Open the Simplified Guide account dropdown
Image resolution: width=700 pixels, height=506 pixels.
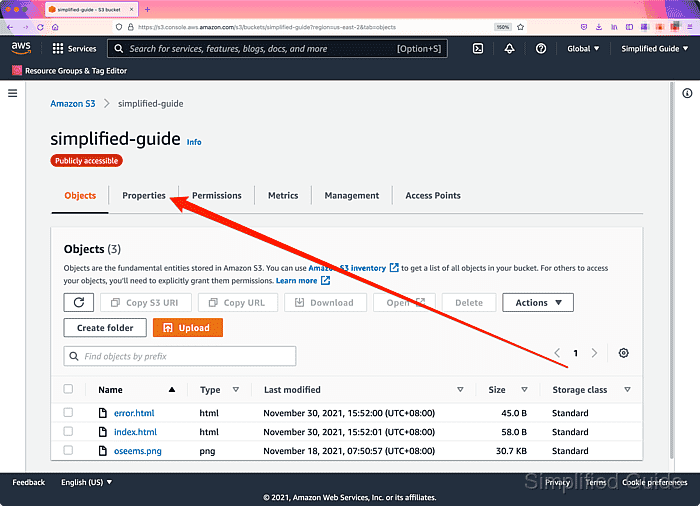point(654,49)
